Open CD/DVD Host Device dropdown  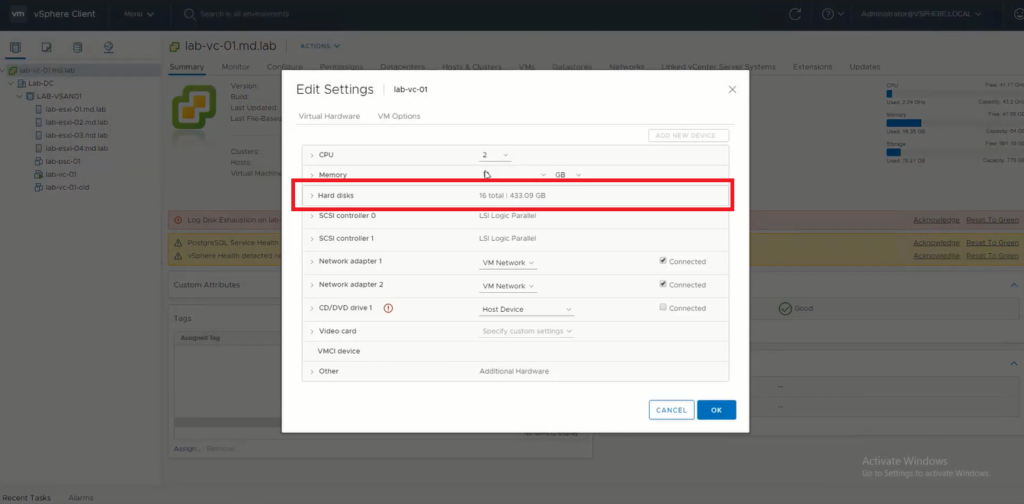pos(526,309)
